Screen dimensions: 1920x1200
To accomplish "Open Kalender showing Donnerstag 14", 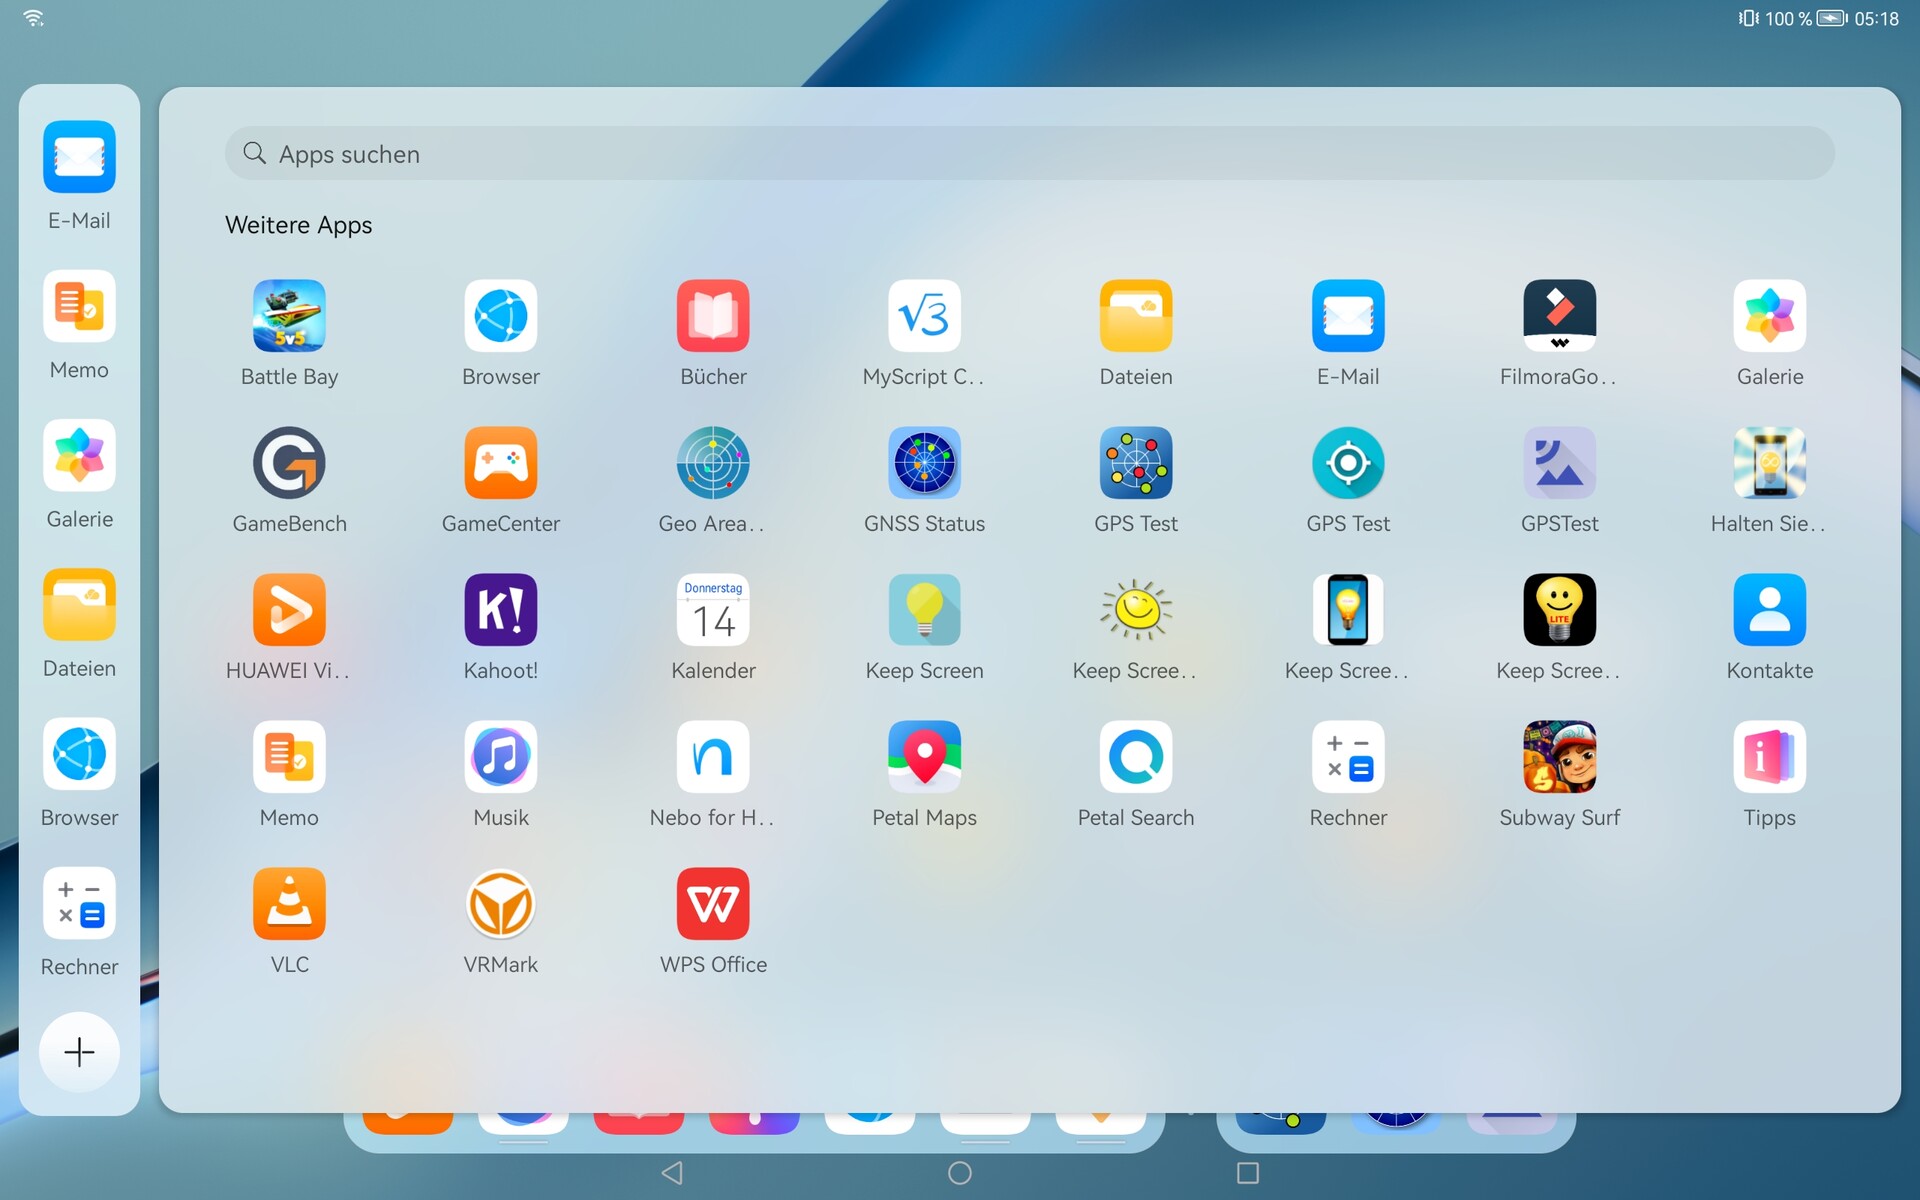I will coord(713,610).
